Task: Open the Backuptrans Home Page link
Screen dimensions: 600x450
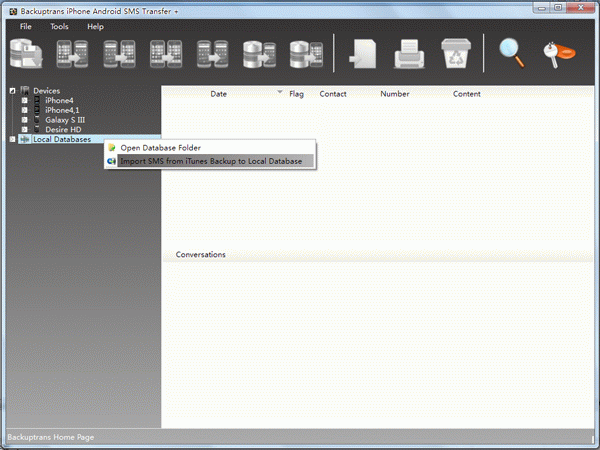Action: click(x=51, y=437)
